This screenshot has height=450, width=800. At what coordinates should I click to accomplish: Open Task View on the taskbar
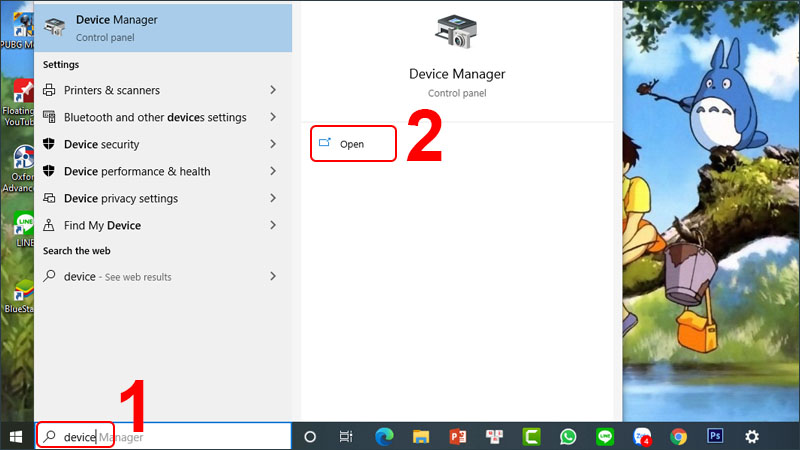[x=346, y=437]
